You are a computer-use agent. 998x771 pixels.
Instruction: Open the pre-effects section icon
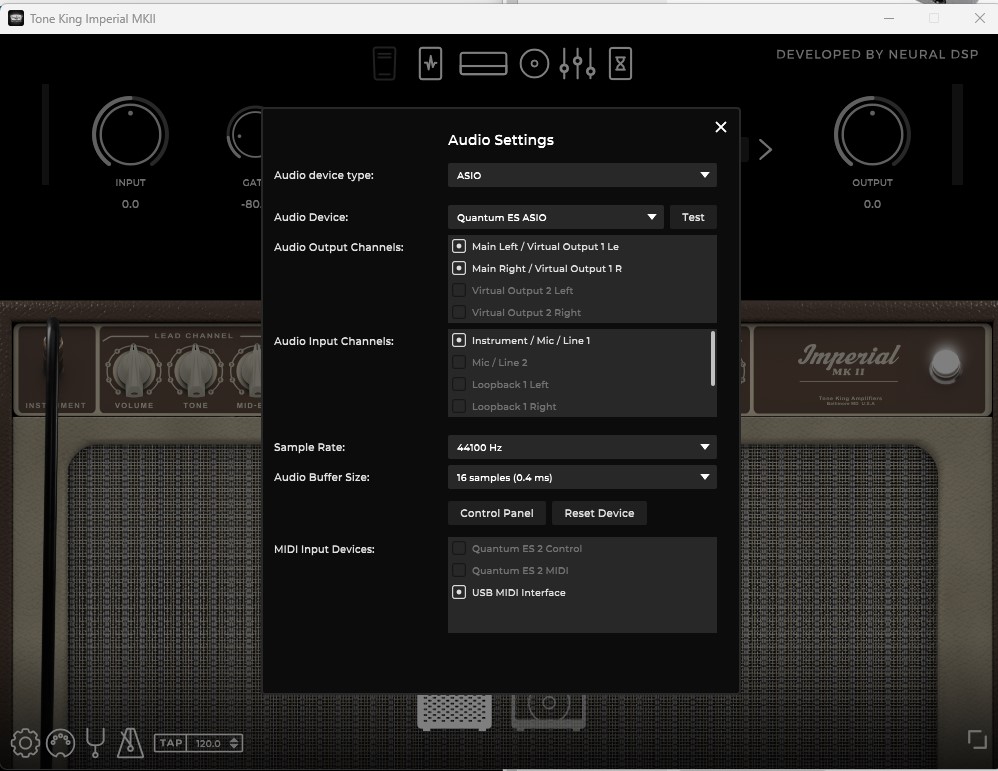[430, 63]
